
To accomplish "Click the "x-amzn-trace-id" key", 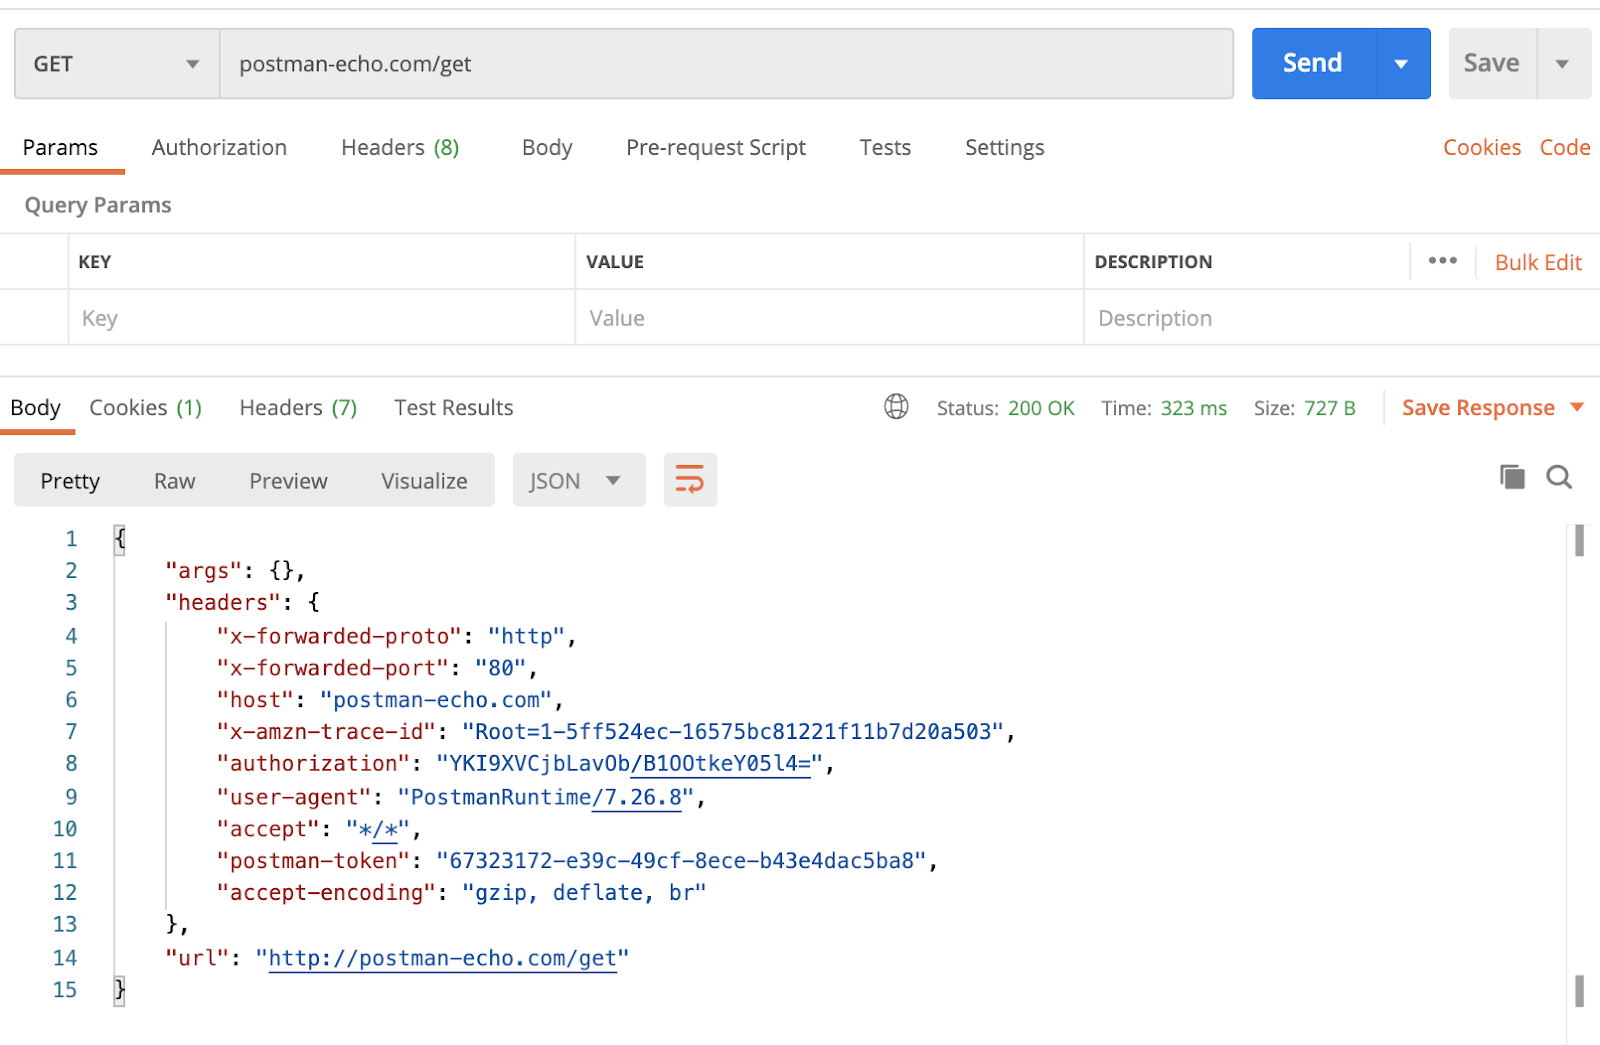I will coord(327,732).
